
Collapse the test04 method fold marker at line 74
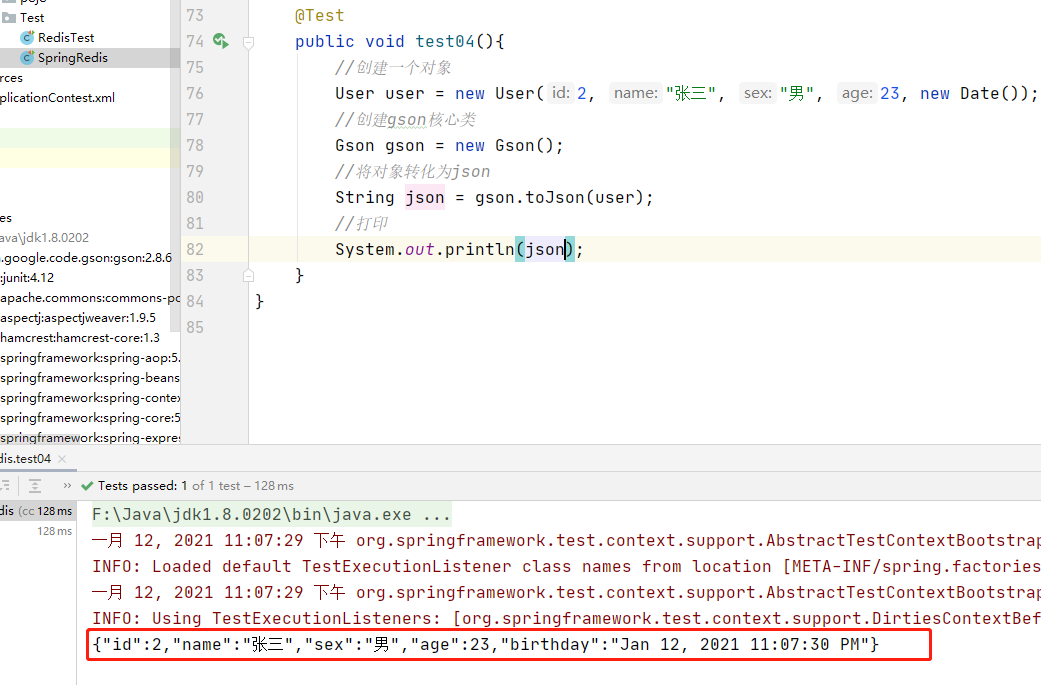tap(248, 43)
